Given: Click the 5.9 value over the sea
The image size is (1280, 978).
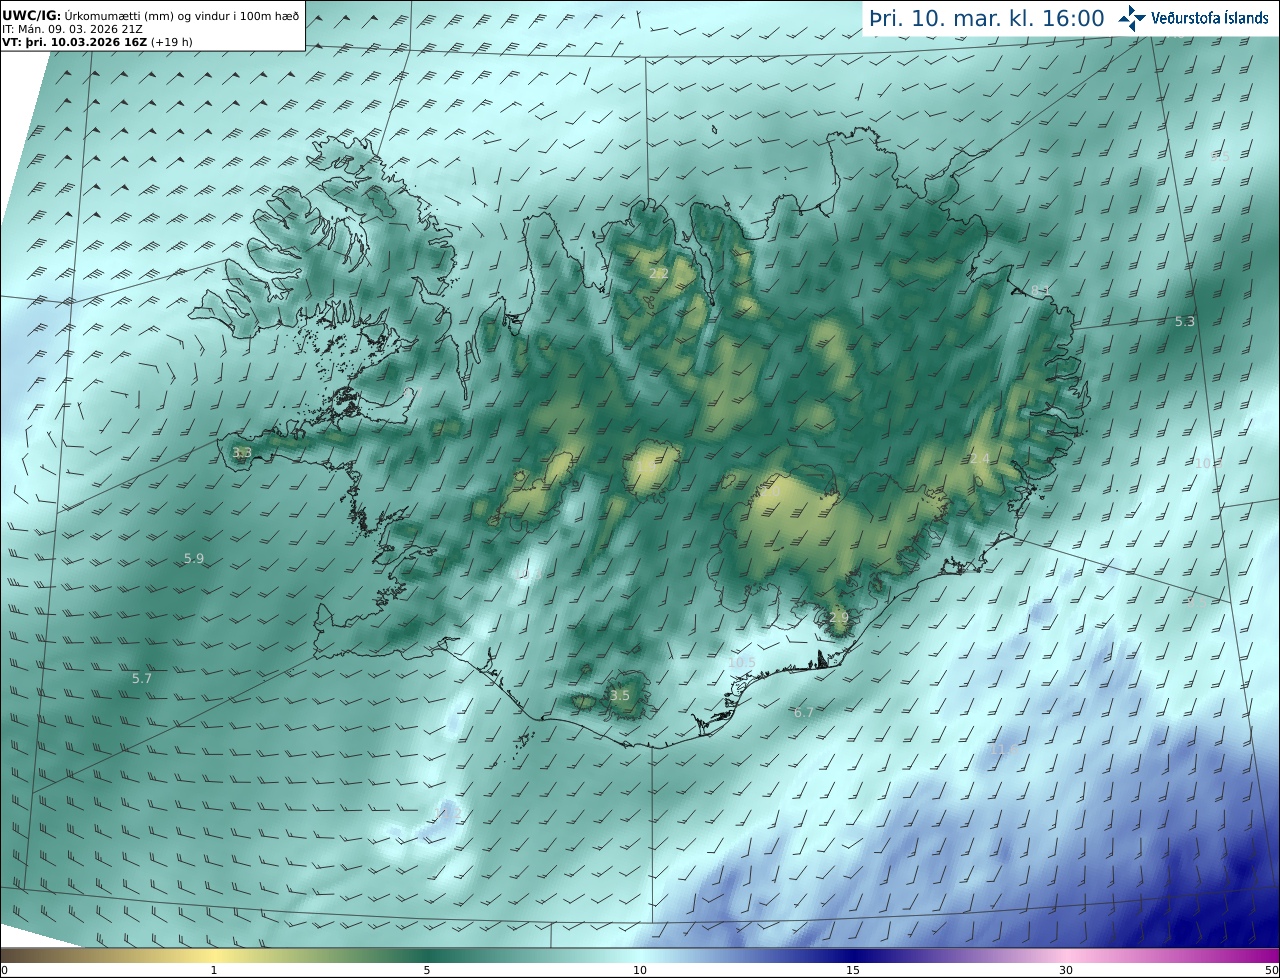Looking at the screenshot, I should (x=194, y=558).
